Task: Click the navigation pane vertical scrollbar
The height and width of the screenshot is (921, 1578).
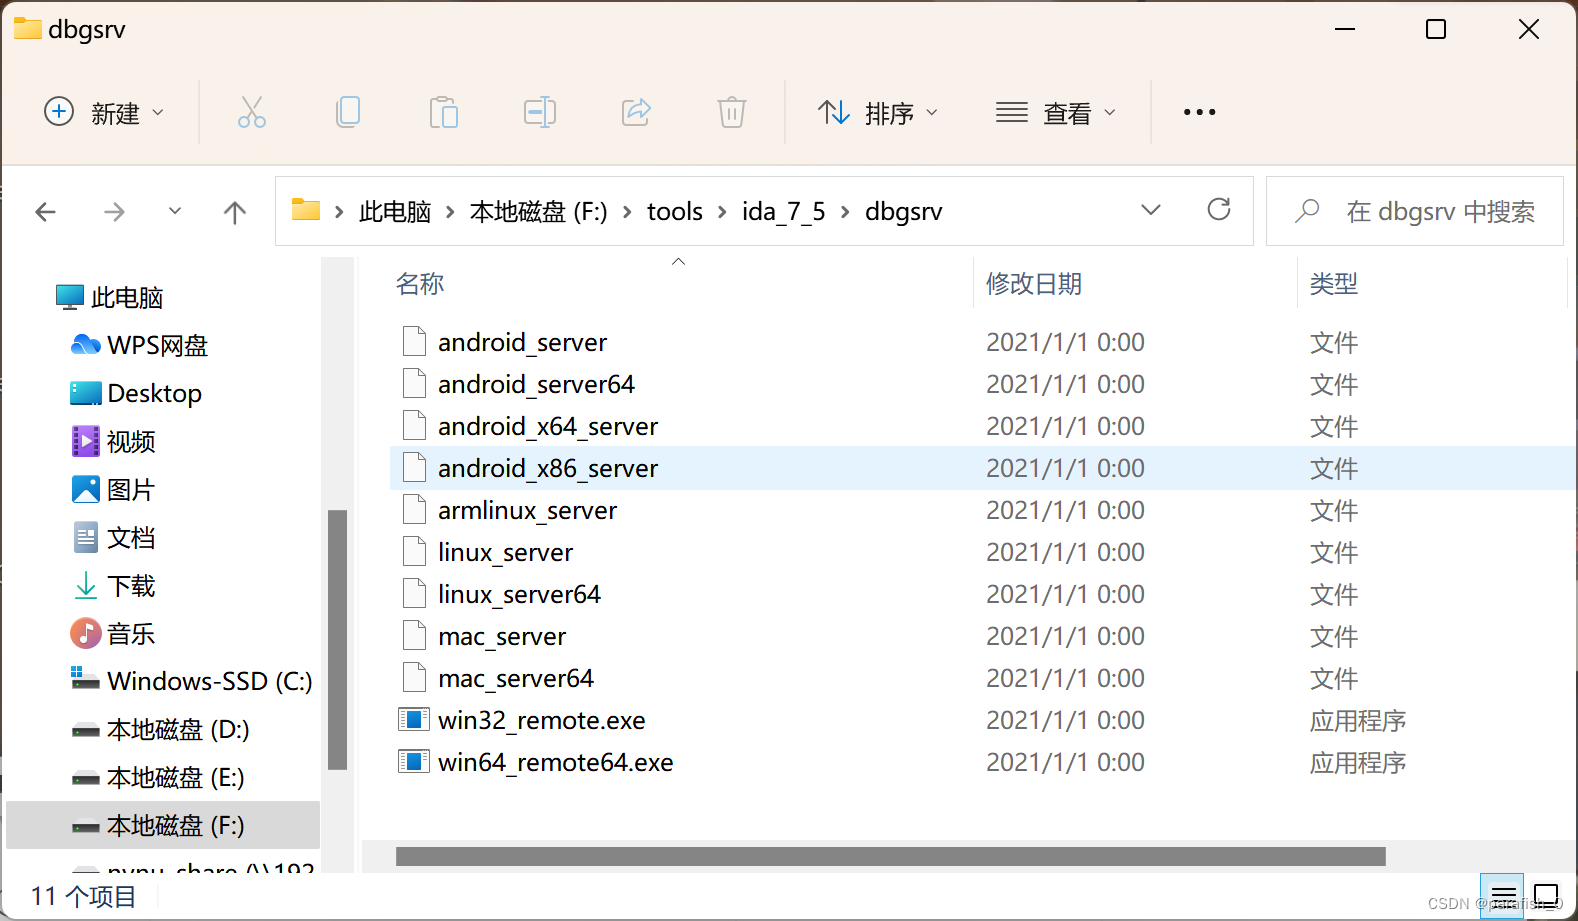Action: [337, 640]
